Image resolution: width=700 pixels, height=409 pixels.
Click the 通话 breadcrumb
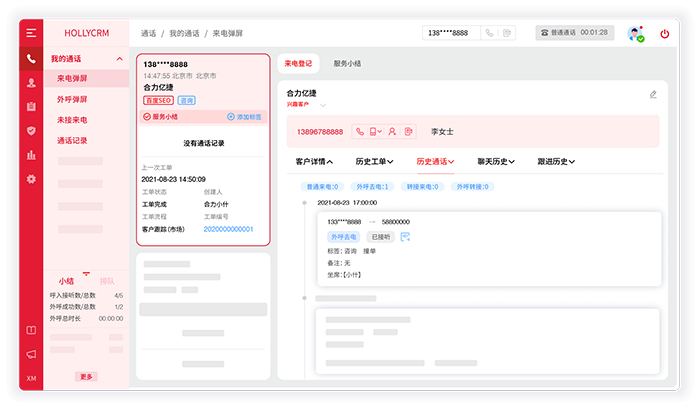tap(148, 33)
